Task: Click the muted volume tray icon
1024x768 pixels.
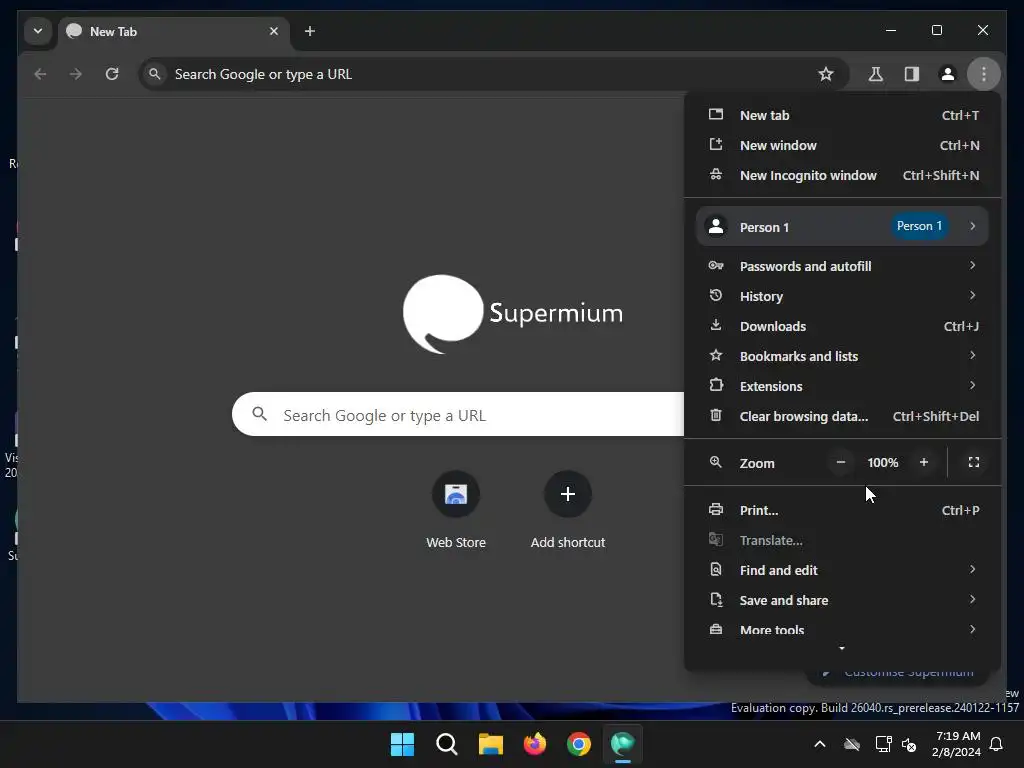Action: (x=908, y=744)
